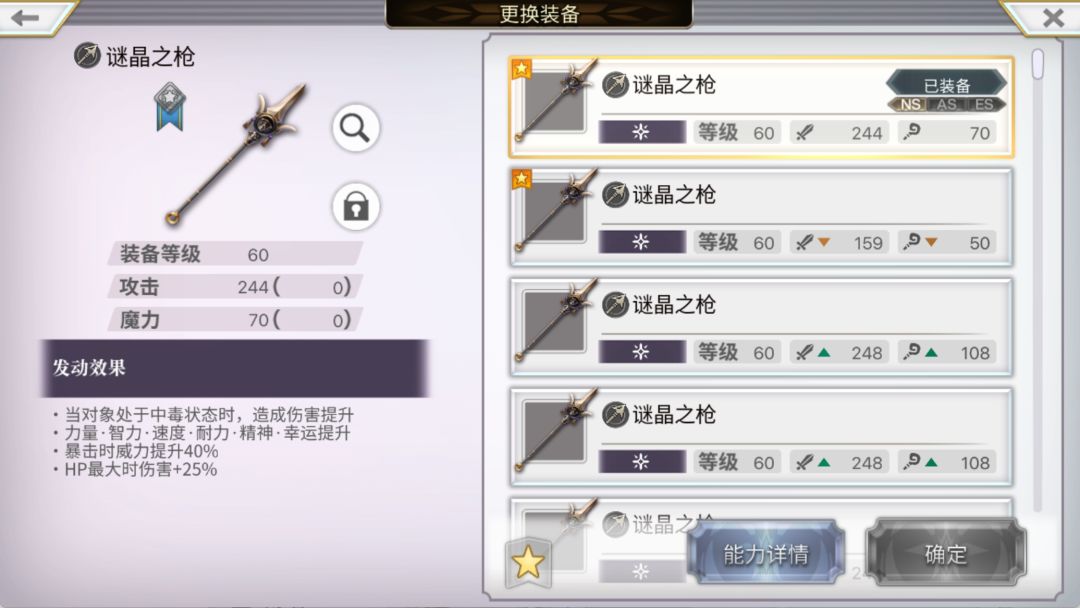Click the blue ribbon badge icon
The image size is (1080, 608).
tap(169, 107)
